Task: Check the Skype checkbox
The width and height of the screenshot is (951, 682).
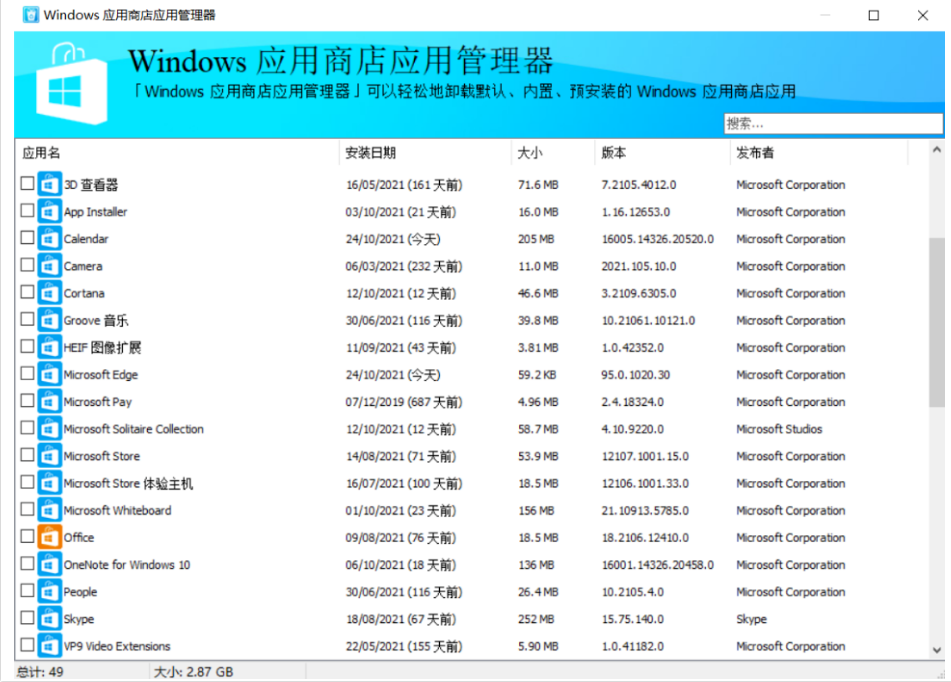Action: tap(27, 618)
